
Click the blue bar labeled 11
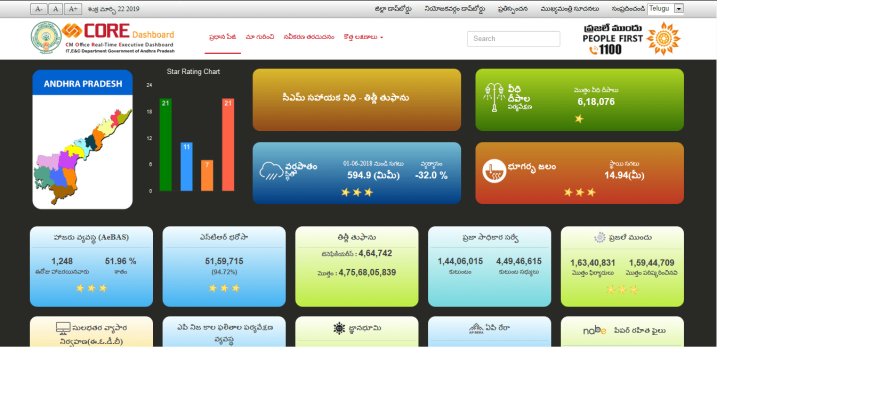click(186, 166)
